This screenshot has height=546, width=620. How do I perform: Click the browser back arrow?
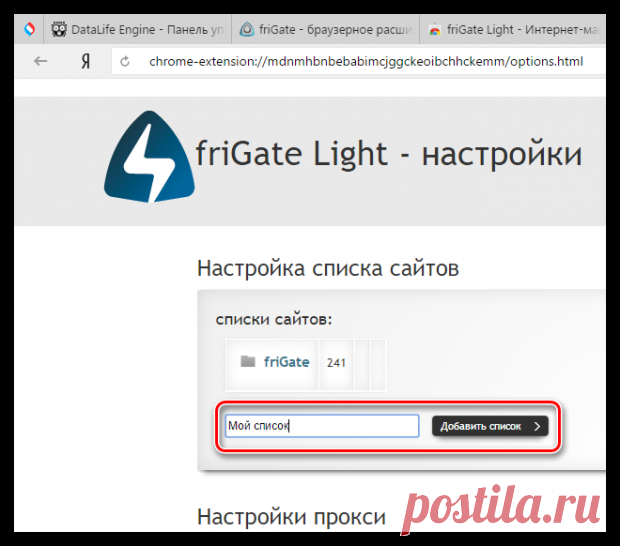coord(40,61)
